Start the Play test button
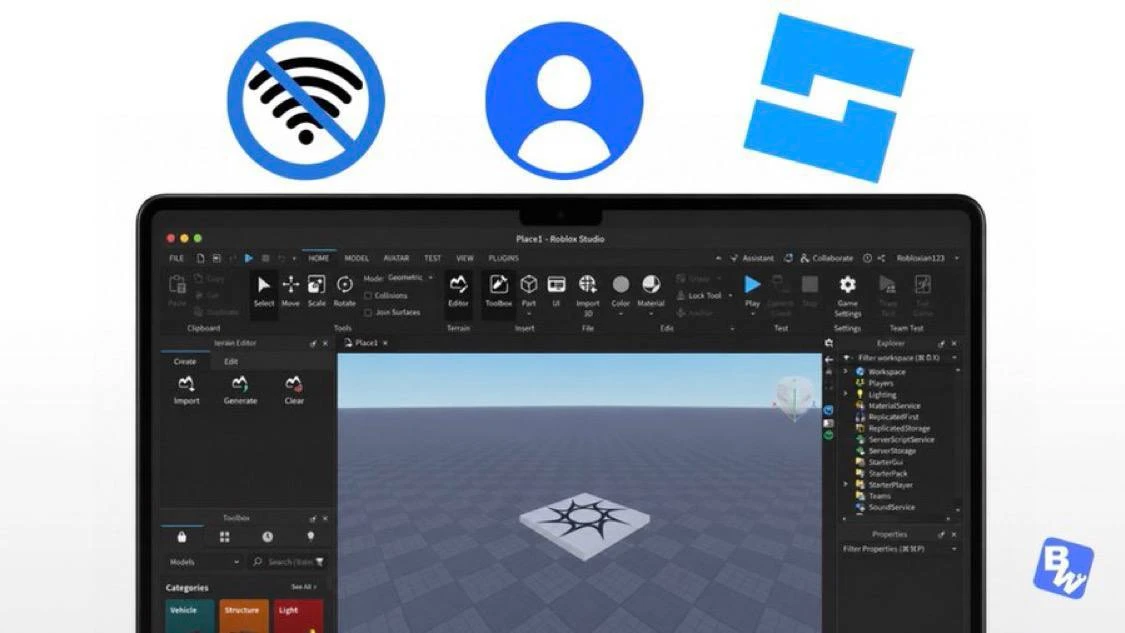Screen dimensions: 1125x633 click(x=752, y=291)
